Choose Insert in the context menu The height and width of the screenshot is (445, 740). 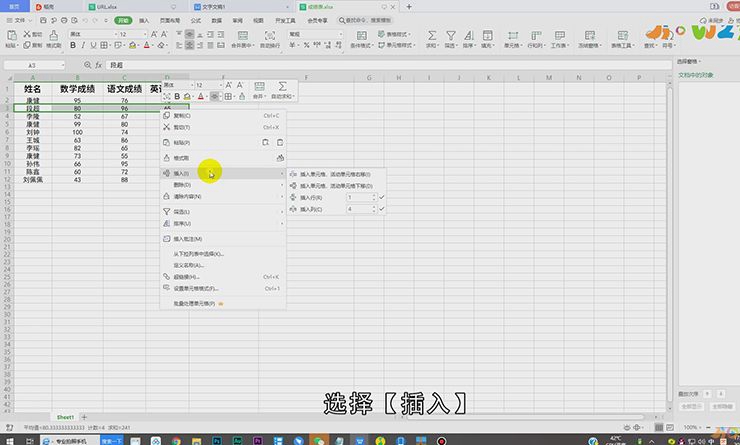click(224, 174)
